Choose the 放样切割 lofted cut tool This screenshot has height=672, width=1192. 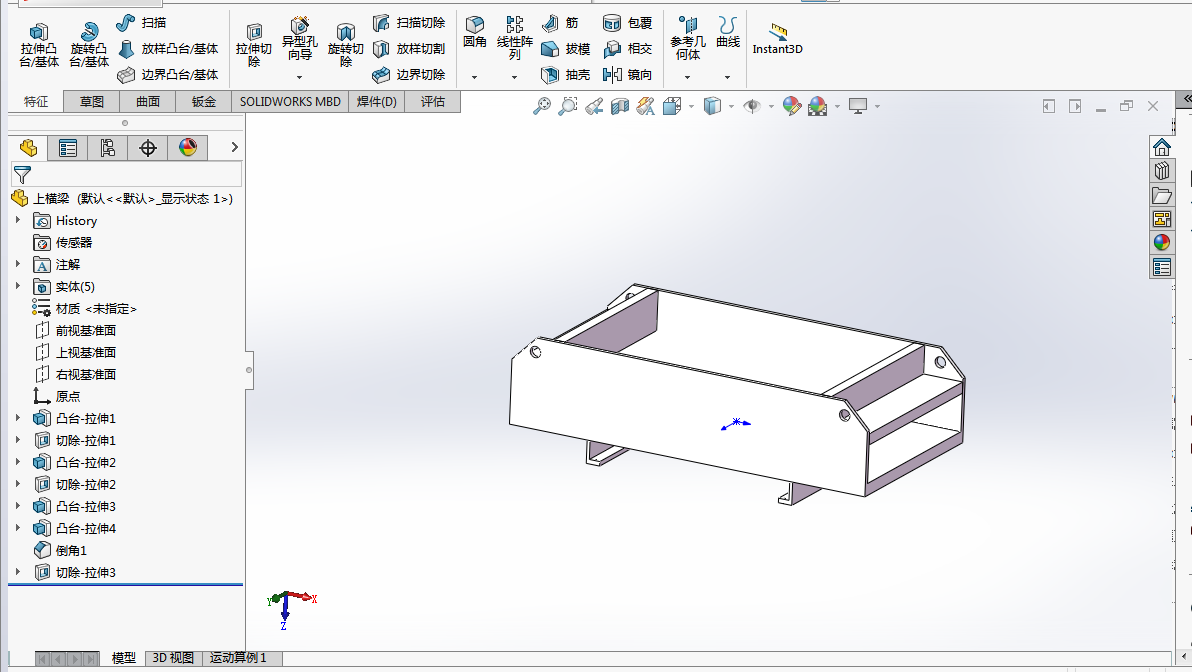click(409, 49)
